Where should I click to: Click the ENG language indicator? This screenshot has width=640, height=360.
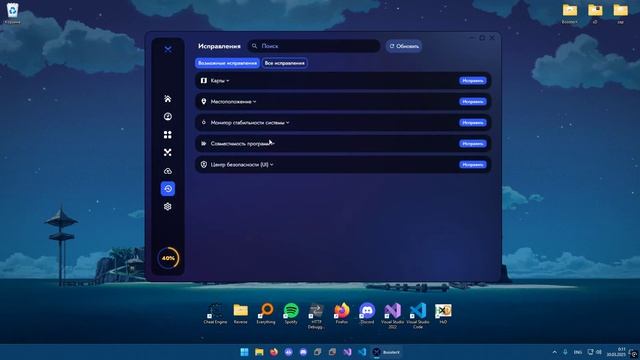pos(578,352)
